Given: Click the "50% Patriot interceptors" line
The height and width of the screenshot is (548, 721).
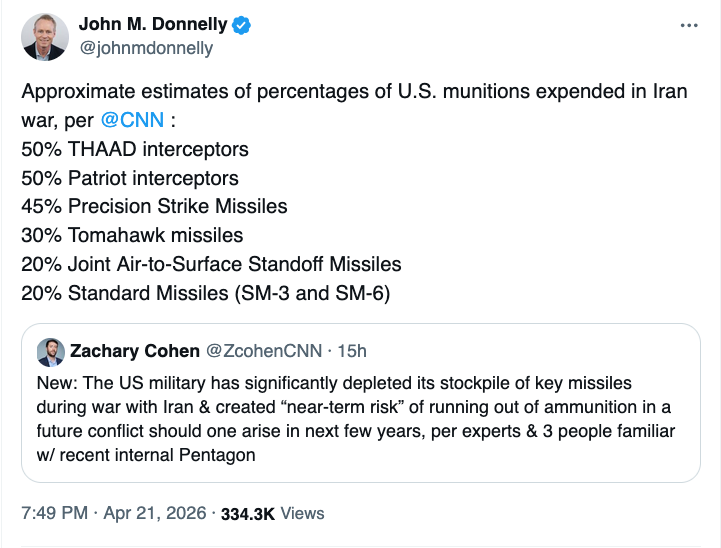Looking at the screenshot, I should pos(130,179).
